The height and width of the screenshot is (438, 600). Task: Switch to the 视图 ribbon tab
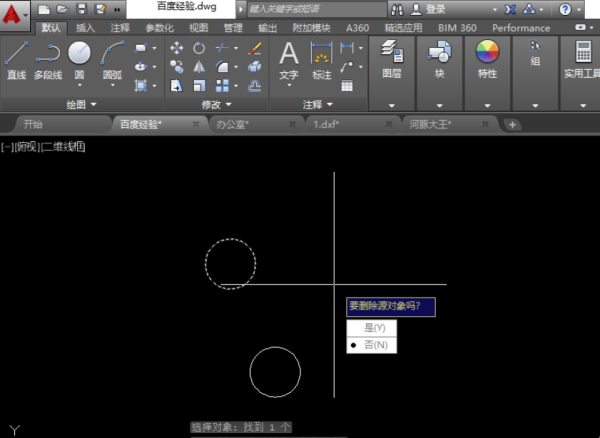pos(199,28)
